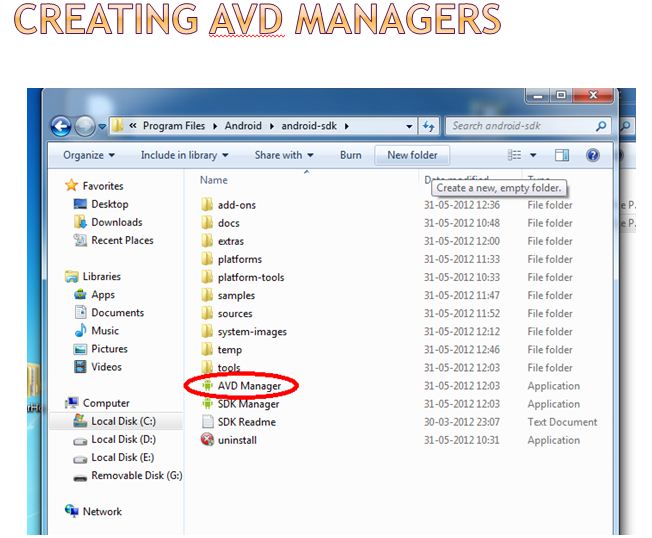Select the AVD Manager android icon

207,385
